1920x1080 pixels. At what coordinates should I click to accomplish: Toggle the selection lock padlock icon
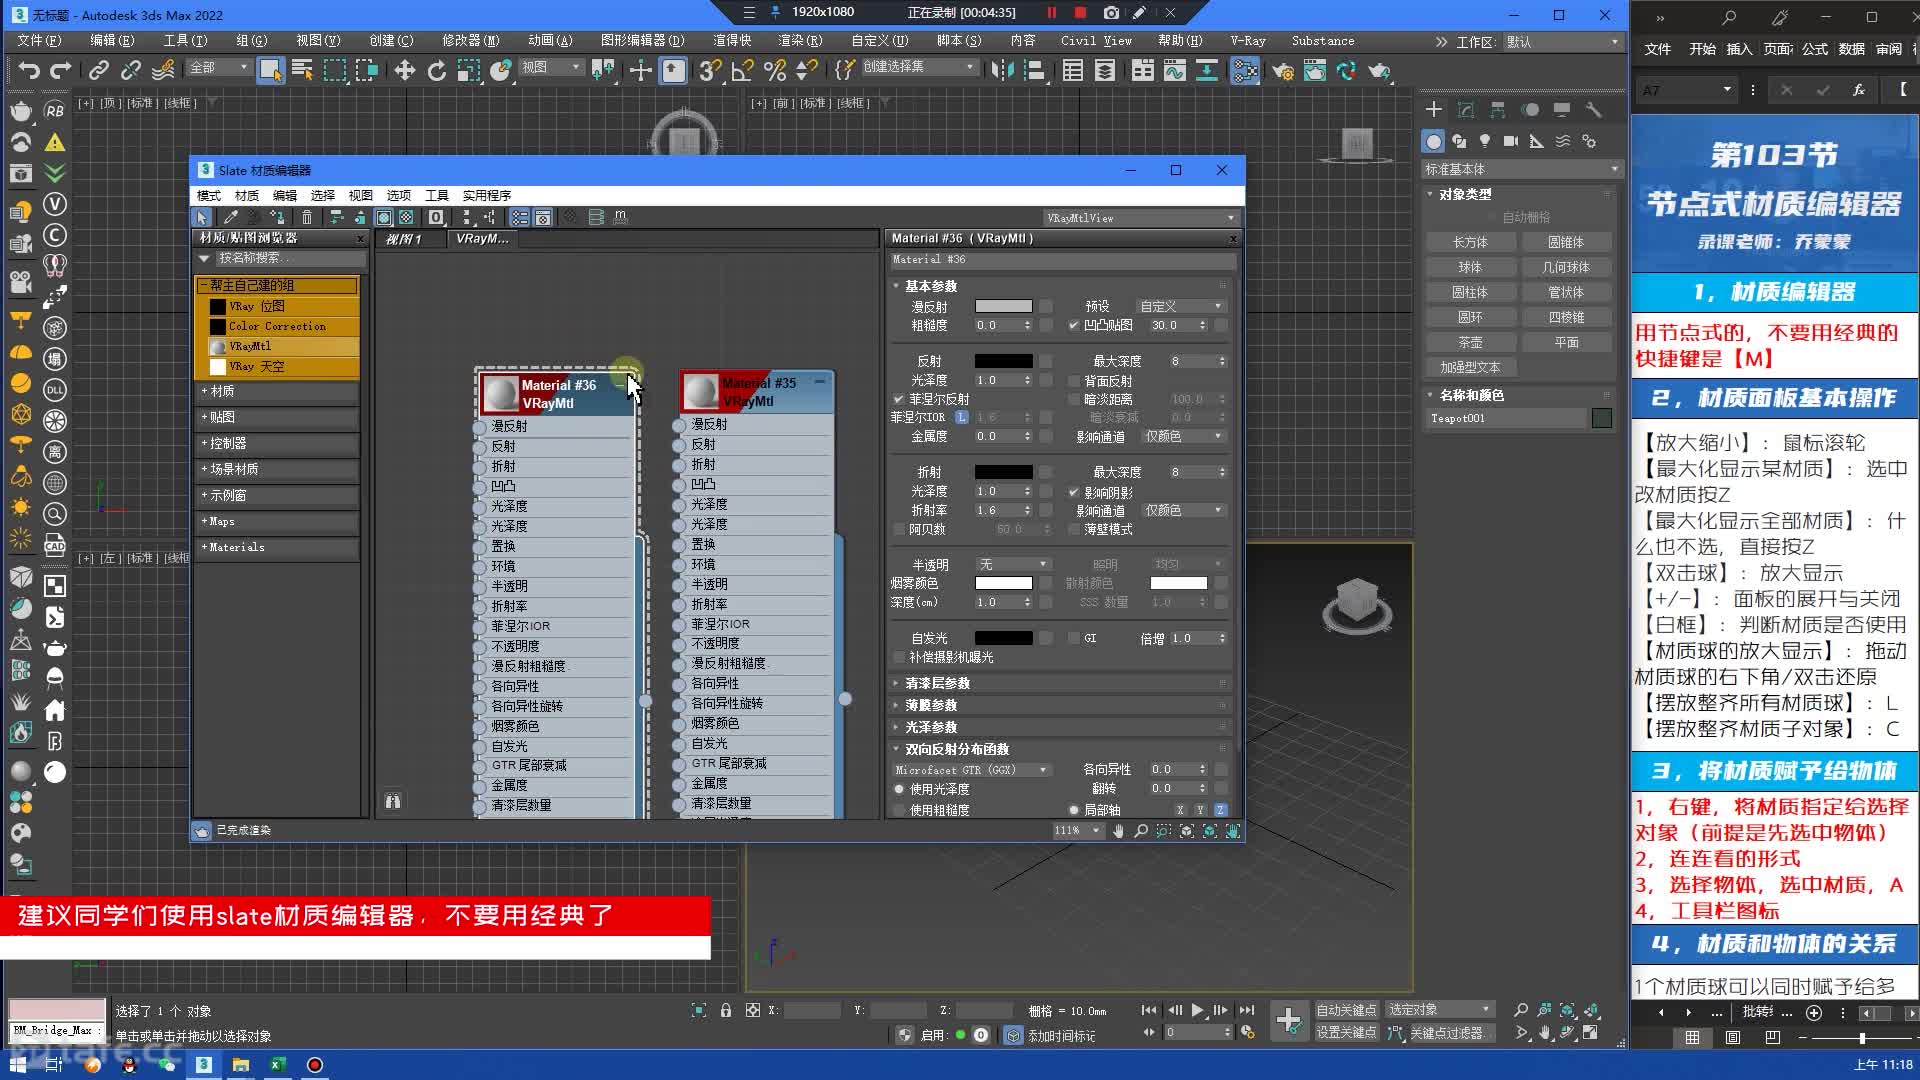tap(726, 1010)
